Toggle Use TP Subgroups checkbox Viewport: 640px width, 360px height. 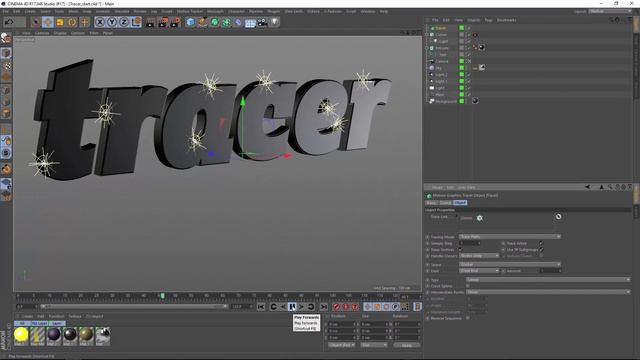[x=541, y=249]
